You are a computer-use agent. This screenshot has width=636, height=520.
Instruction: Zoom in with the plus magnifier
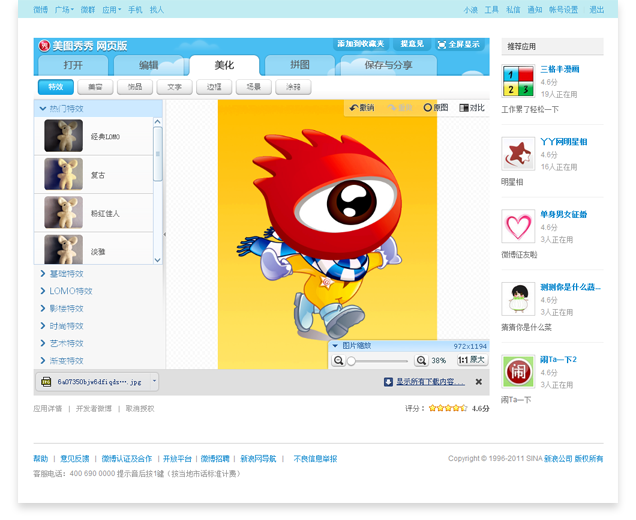point(421,360)
